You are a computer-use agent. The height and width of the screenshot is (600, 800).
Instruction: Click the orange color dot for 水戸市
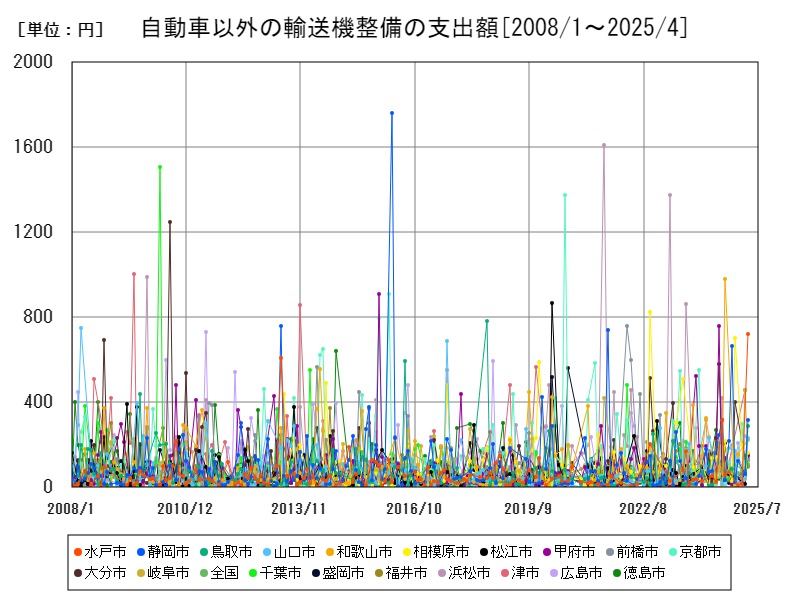click(x=78, y=552)
